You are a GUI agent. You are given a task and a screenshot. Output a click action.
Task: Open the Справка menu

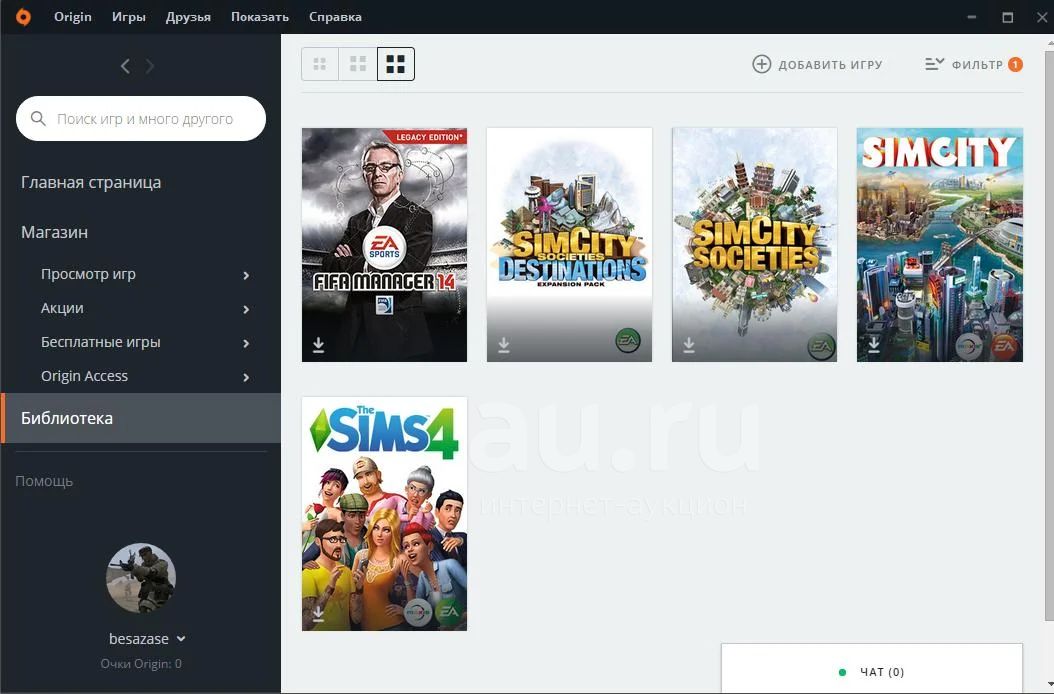coord(335,17)
